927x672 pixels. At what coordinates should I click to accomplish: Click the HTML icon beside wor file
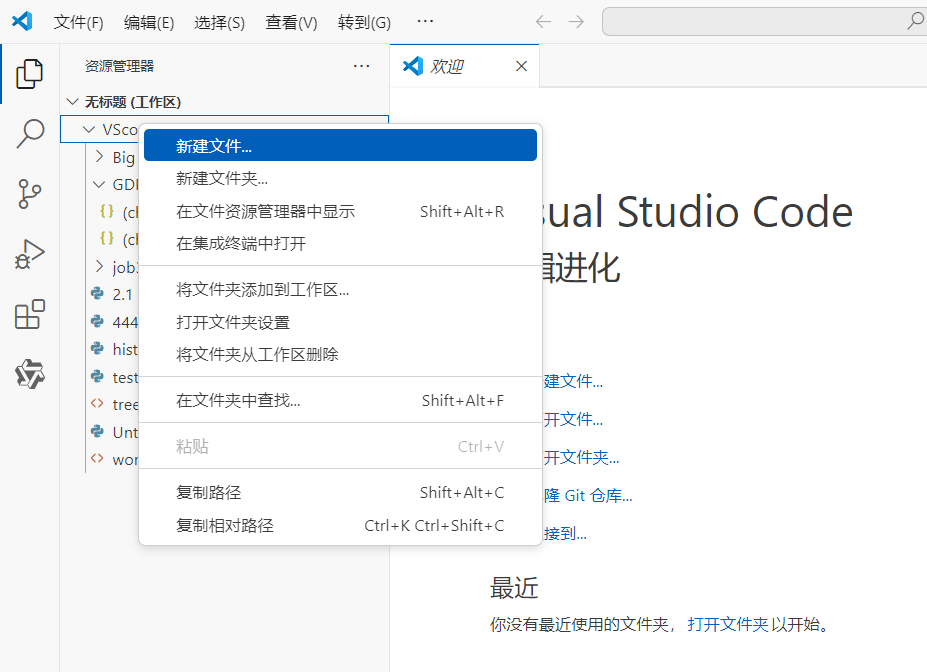click(x=98, y=459)
